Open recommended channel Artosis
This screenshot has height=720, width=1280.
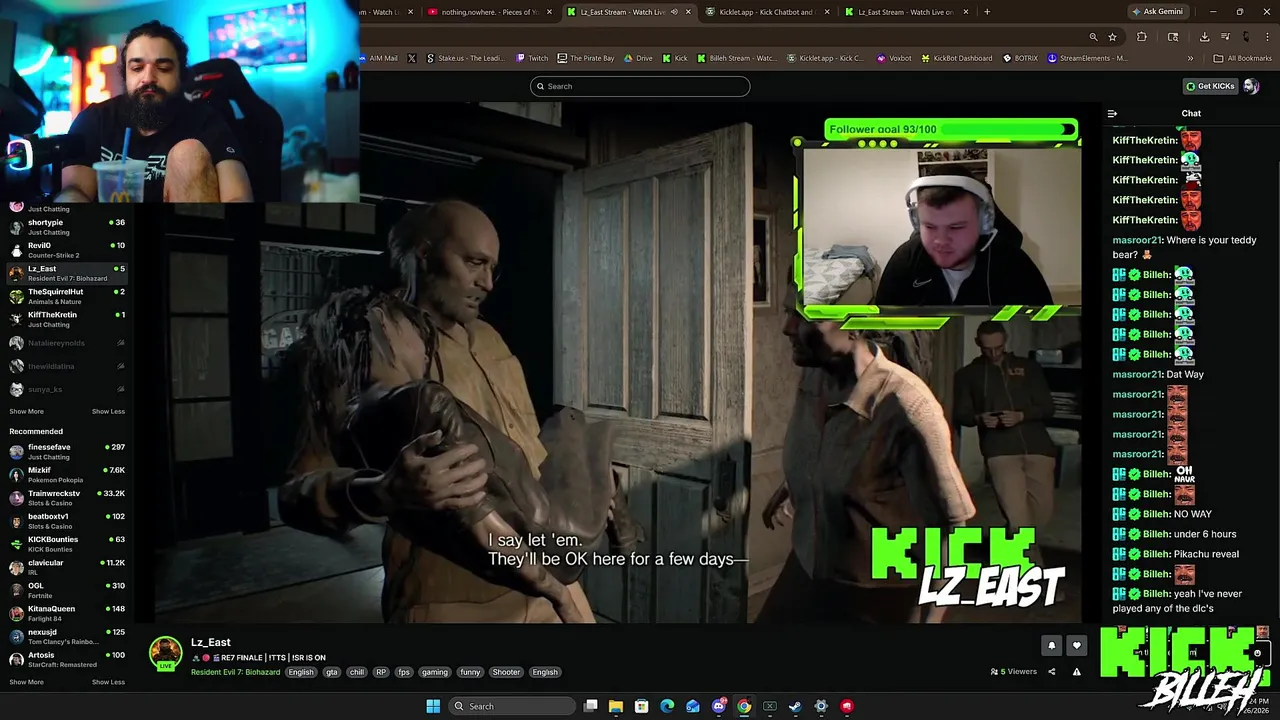[66, 660]
